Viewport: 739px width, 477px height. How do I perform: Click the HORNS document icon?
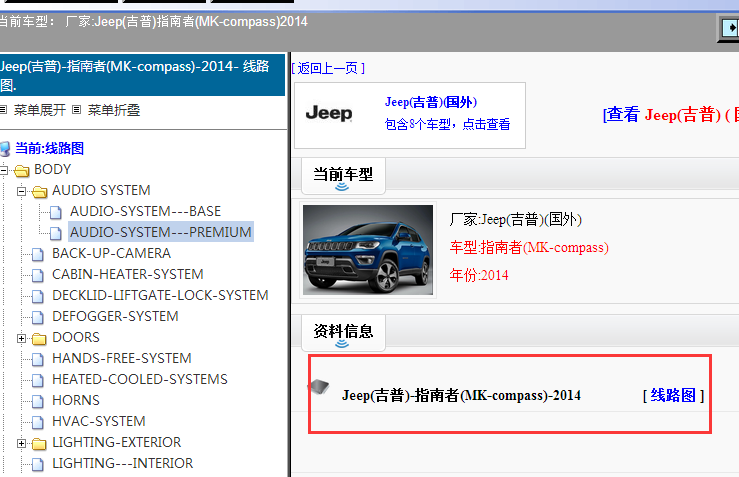pos(38,401)
